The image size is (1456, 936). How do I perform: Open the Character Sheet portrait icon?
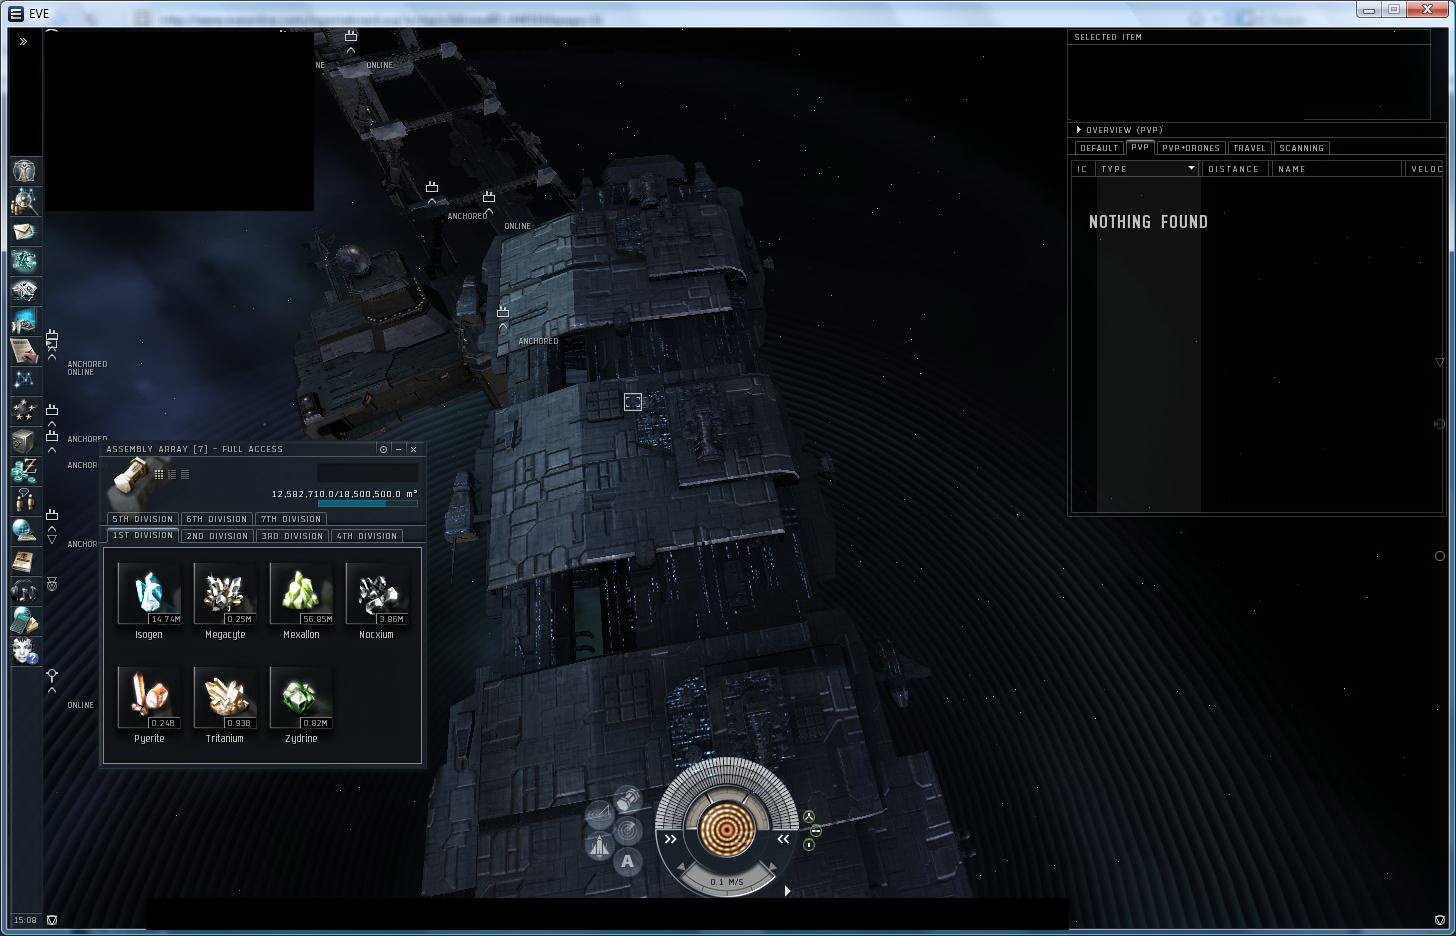(x=25, y=170)
